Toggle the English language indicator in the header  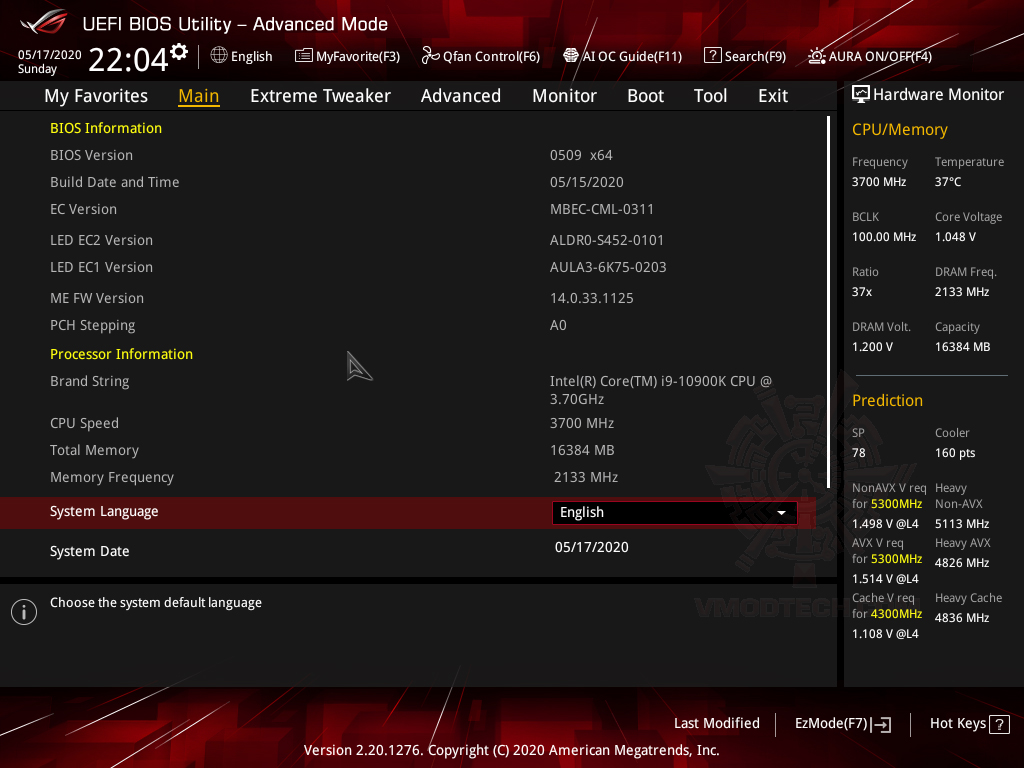241,56
